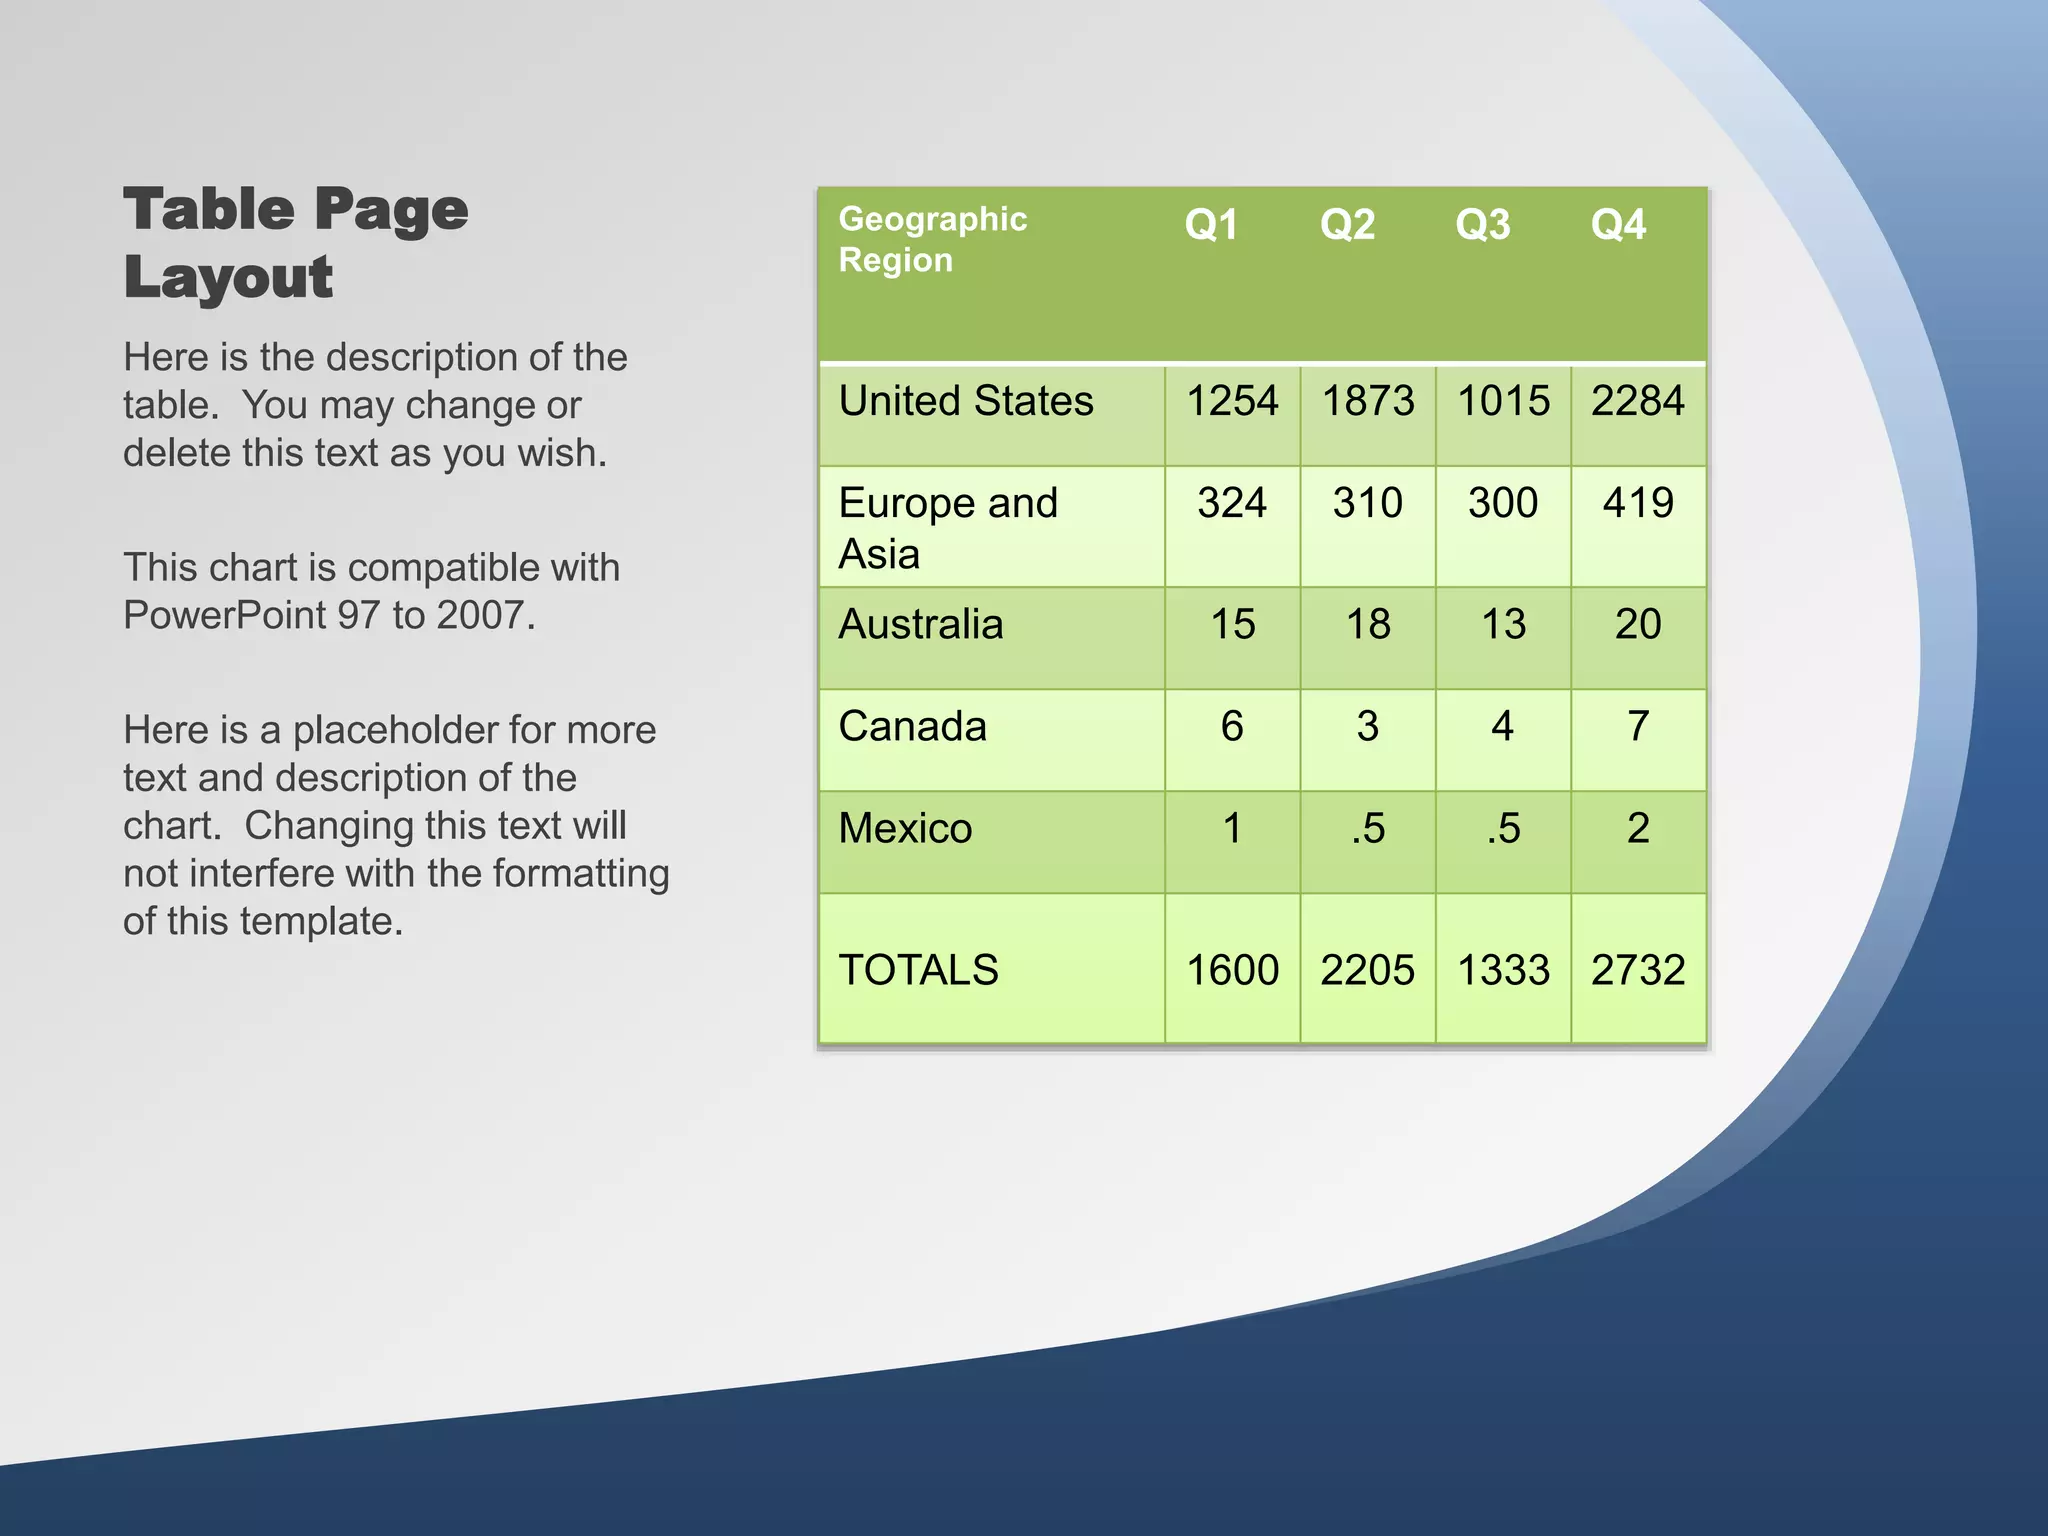The height and width of the screenshot is (1536, 2048).
Task: Click the Australia Q4 value 20
Action: point(1638,625)
